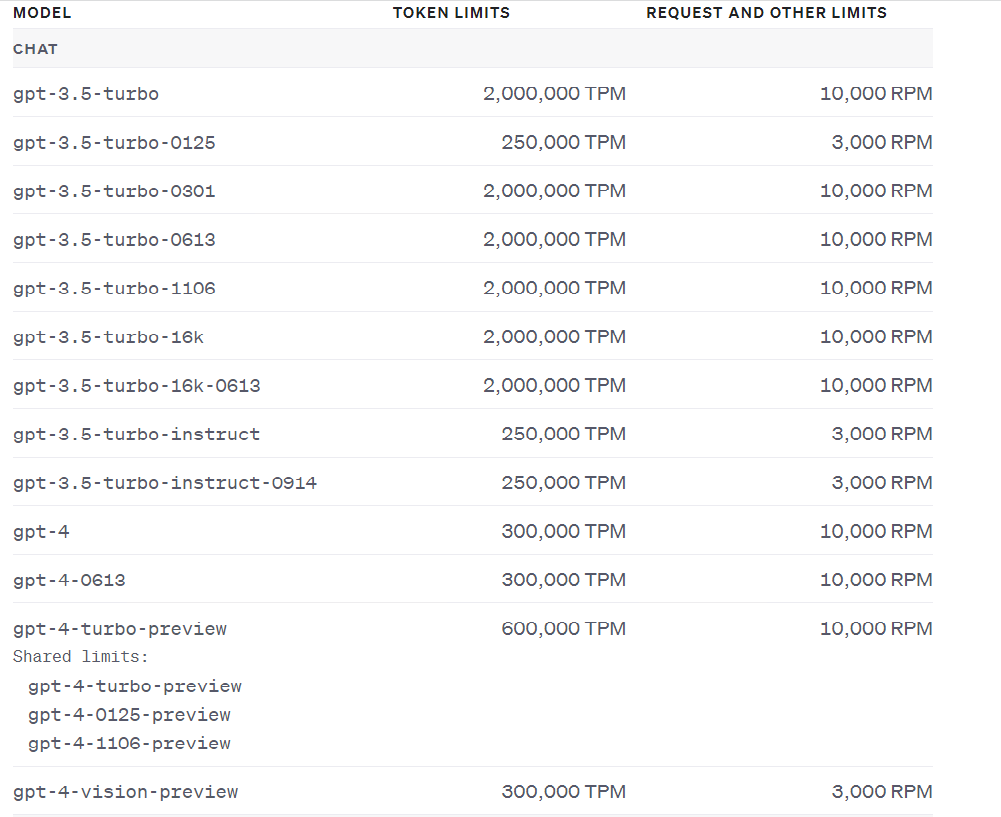Click the 600,000 TPM token limit value
1001x817 pixels.
pos(564,628)
